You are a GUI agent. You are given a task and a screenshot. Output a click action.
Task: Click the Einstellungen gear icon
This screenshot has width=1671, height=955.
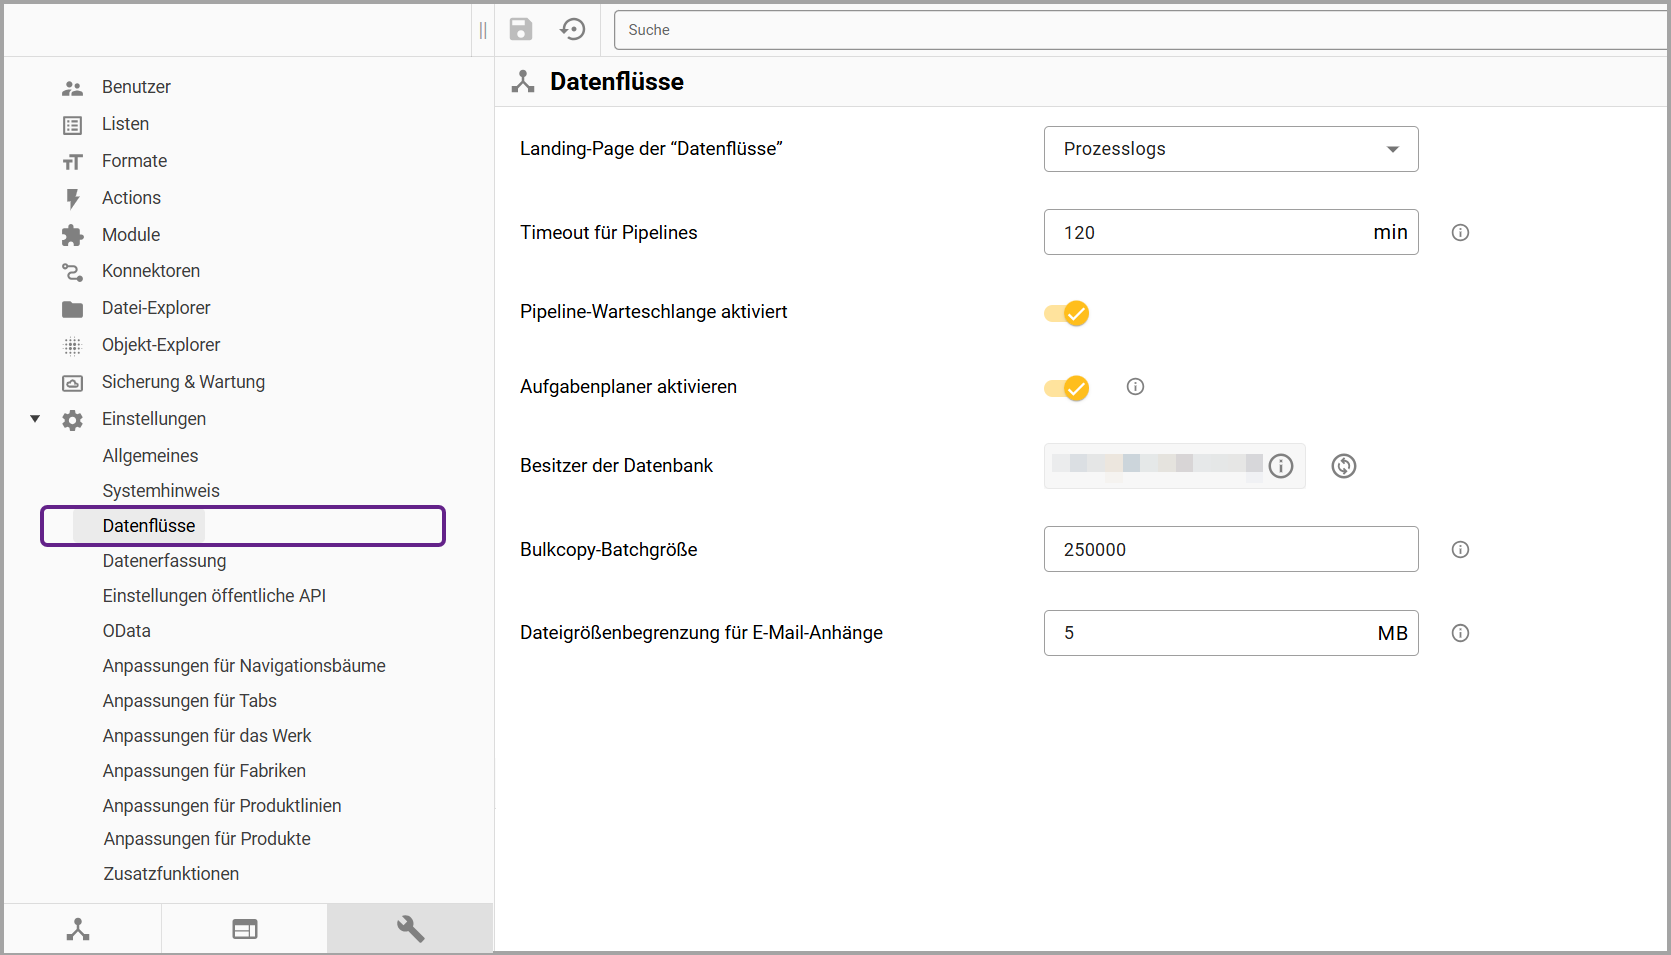point(72,420)
